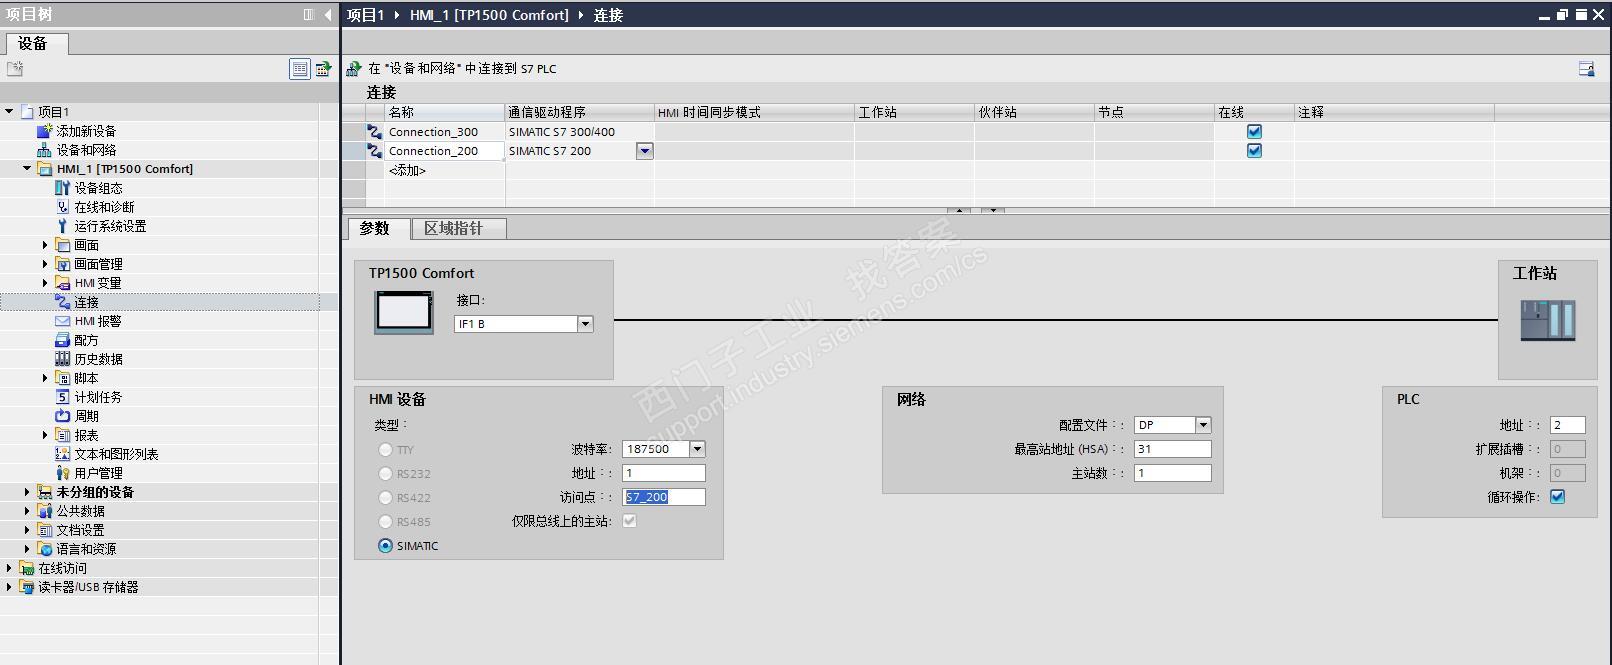Open 在线和诊断 diagnostics icon

(x=62, y=207)
